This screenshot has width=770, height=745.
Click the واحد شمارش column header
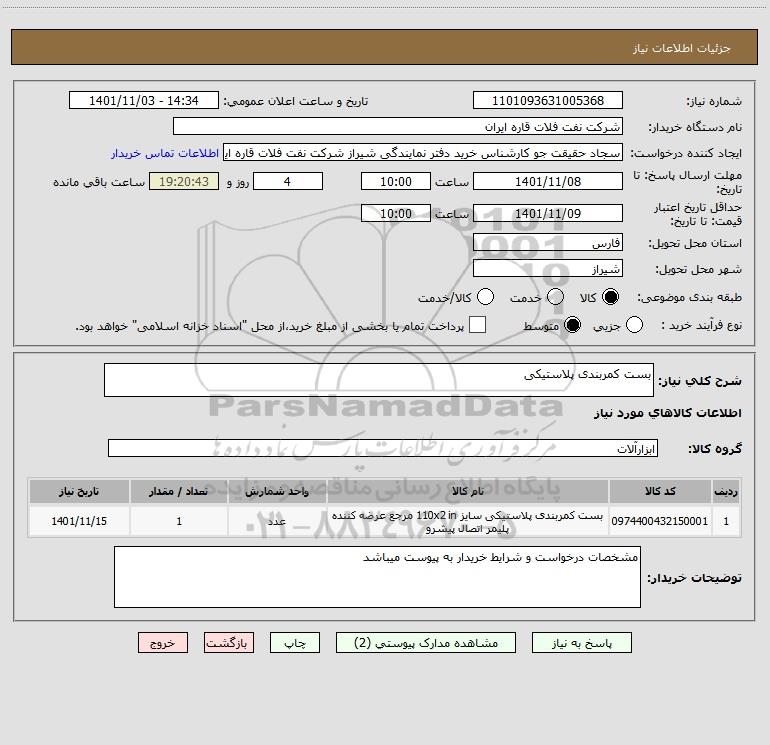click(277, 491)
